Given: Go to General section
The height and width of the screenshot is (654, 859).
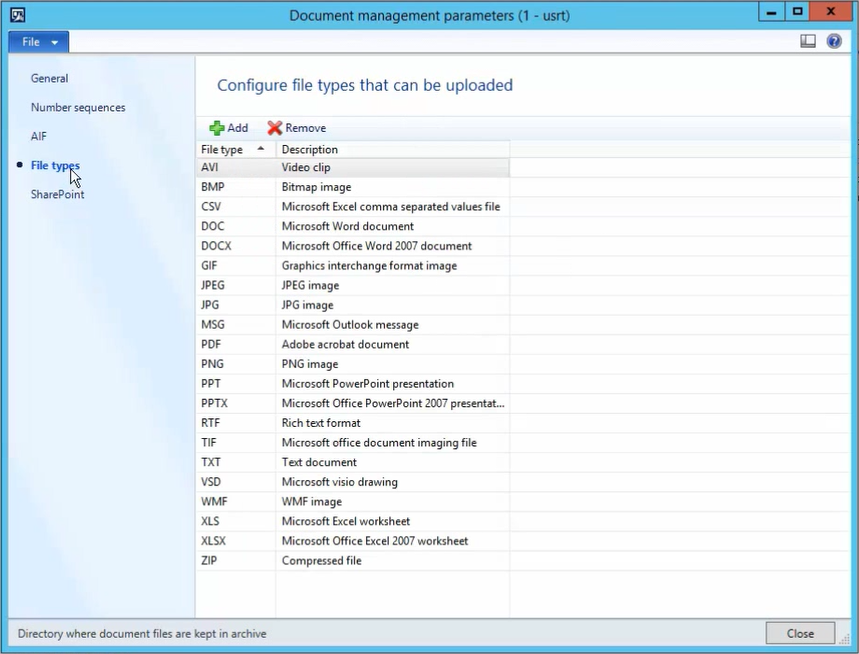Looking at the screenshot, I should [49, 78].
